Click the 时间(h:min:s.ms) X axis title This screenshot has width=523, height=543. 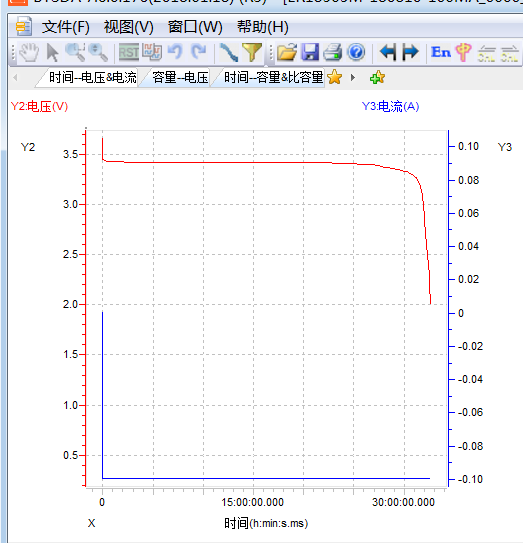266,523
